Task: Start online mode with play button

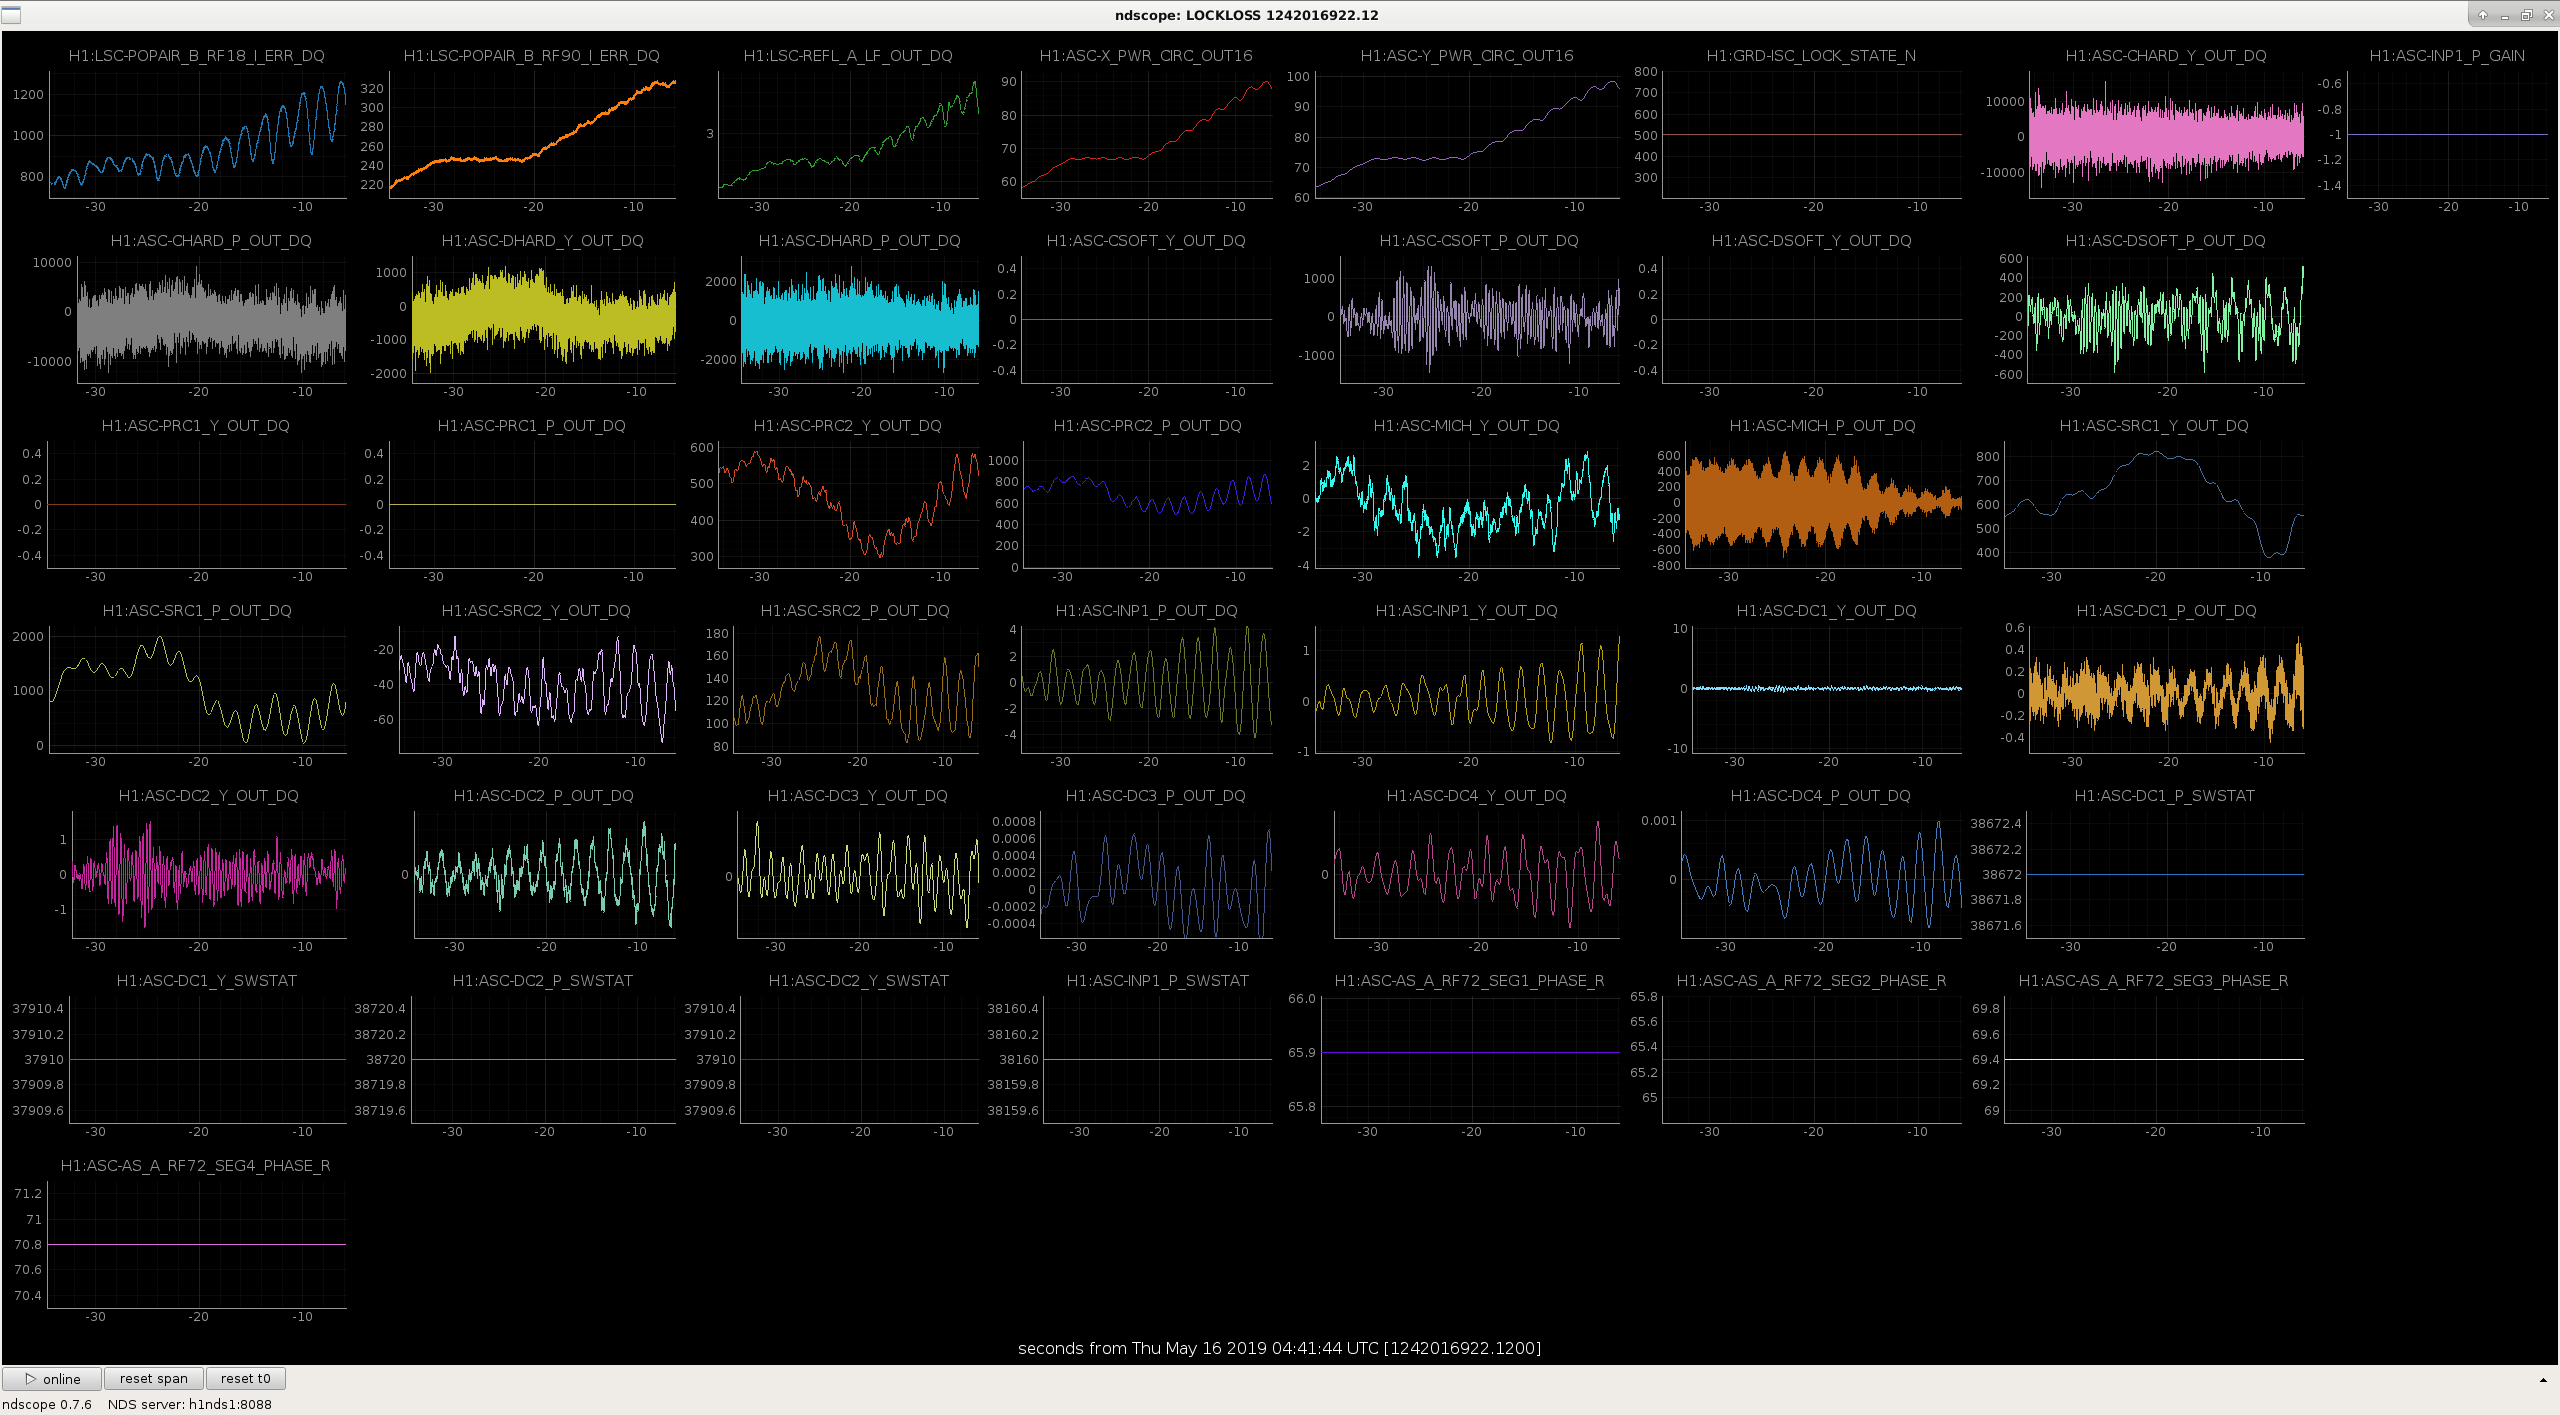Action: pos(52,1378)
